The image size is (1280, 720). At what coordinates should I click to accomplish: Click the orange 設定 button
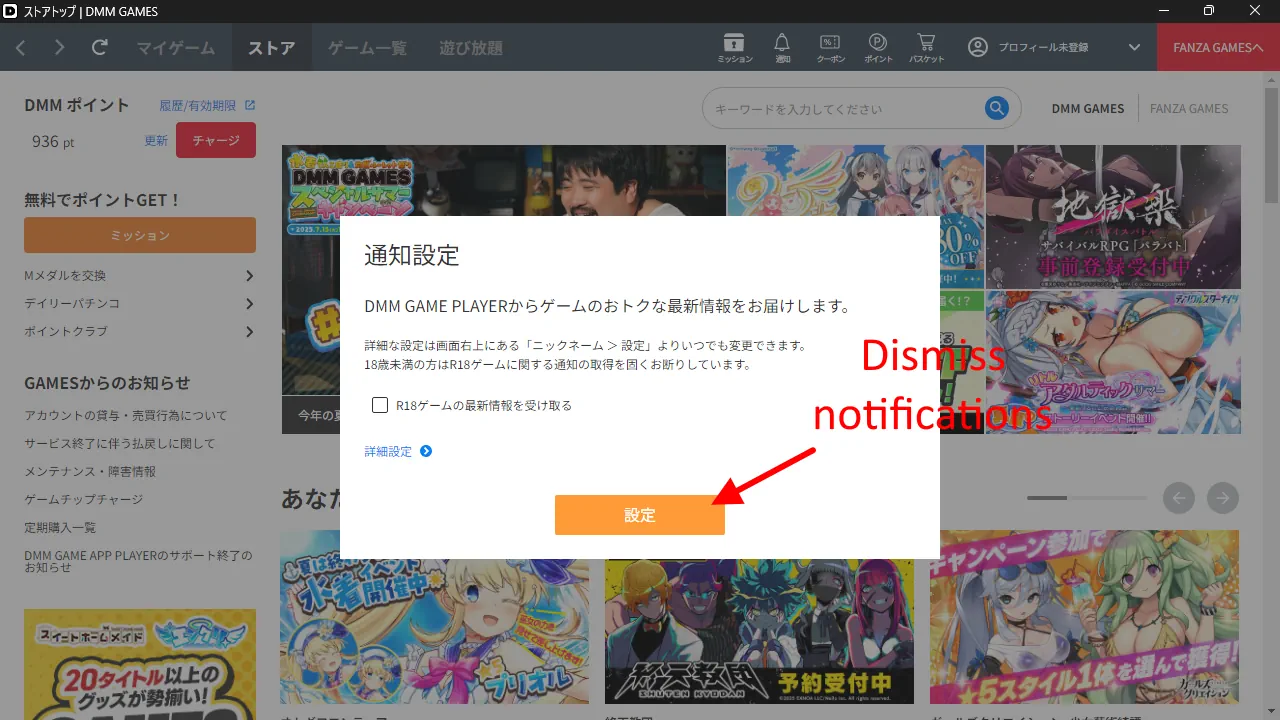click(x=640, y=515)
